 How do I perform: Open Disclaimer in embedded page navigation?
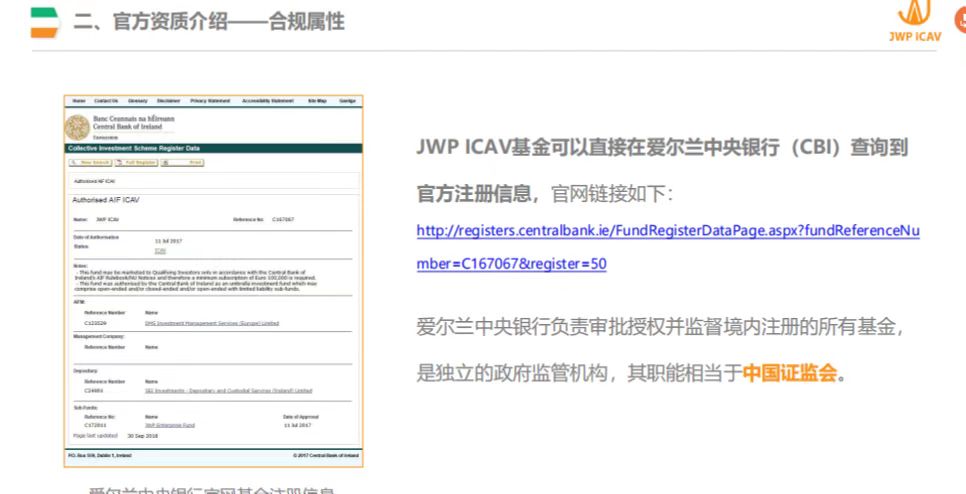tap(169, 101)
